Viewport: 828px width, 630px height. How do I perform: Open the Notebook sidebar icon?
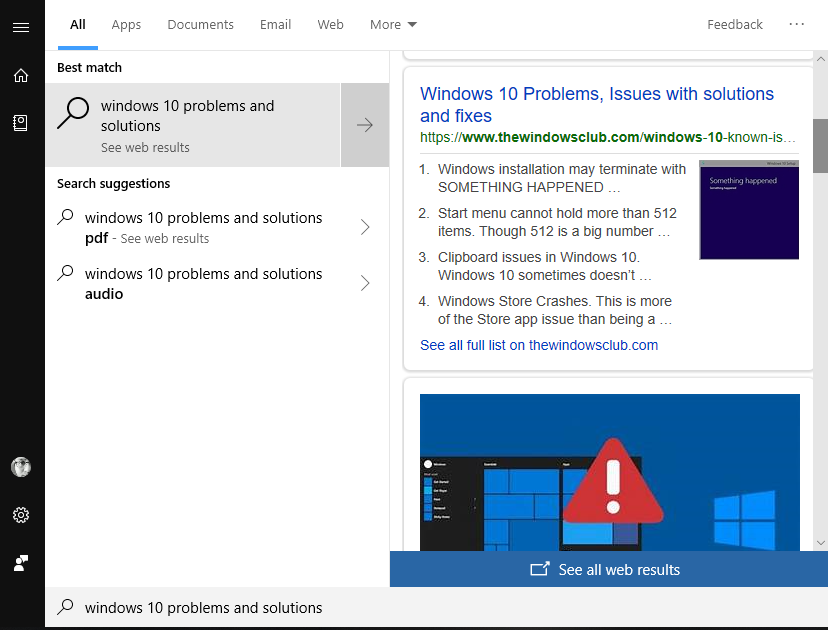[x=21, y=123]
